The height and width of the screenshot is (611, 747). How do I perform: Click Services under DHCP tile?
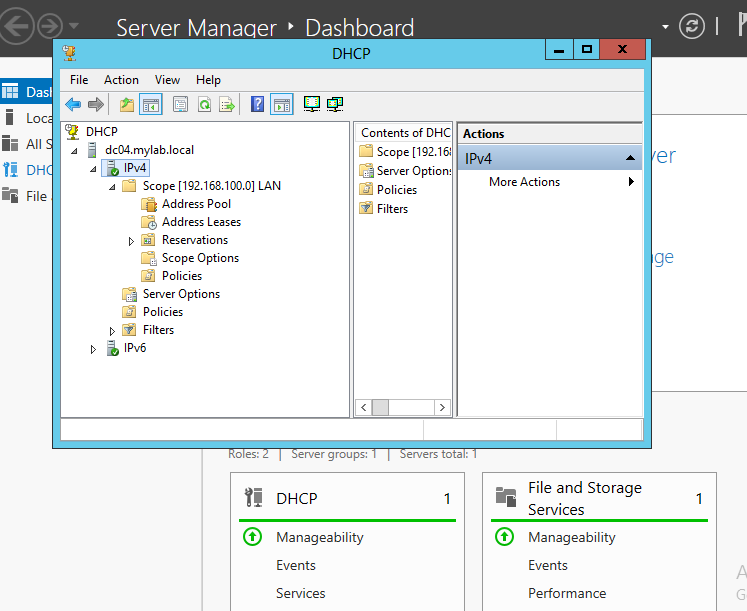(x=301, y=593)
